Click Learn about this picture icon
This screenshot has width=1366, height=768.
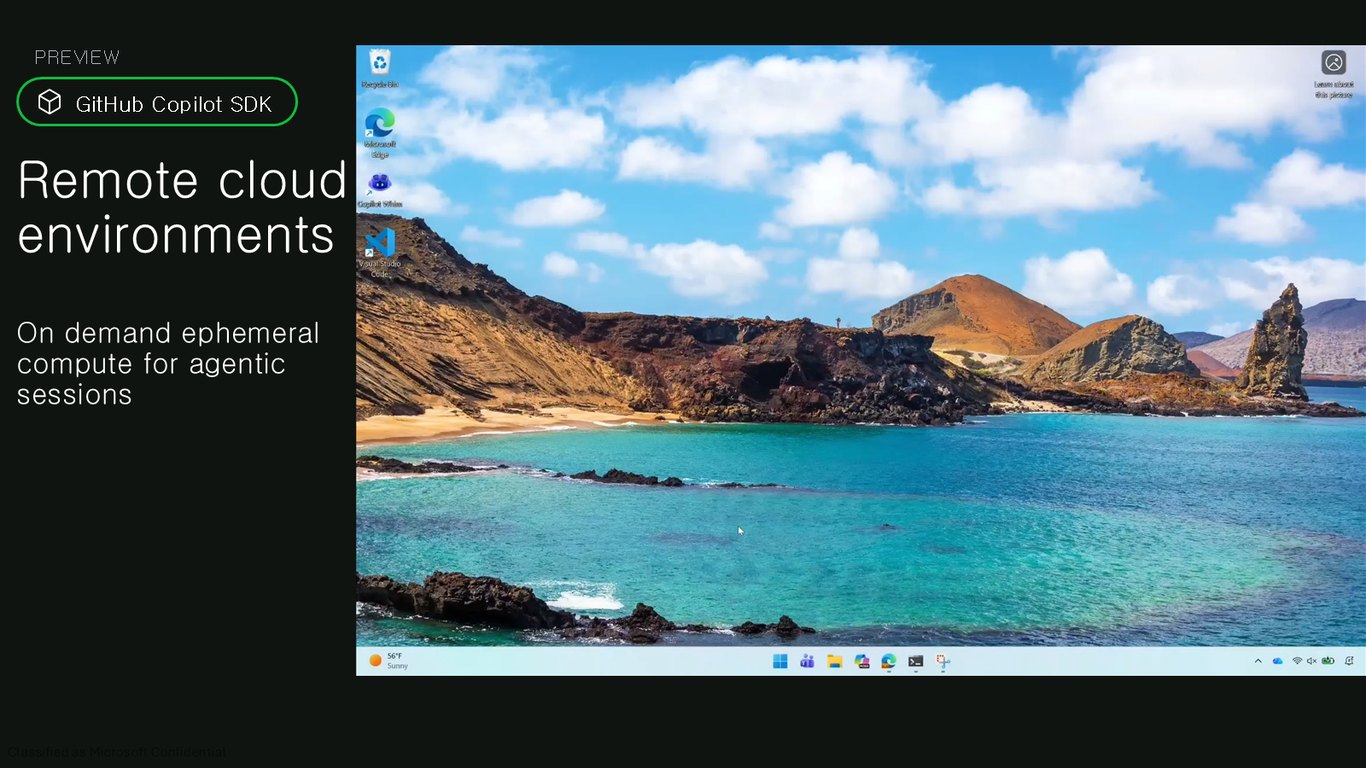(x=1333, y=74)
